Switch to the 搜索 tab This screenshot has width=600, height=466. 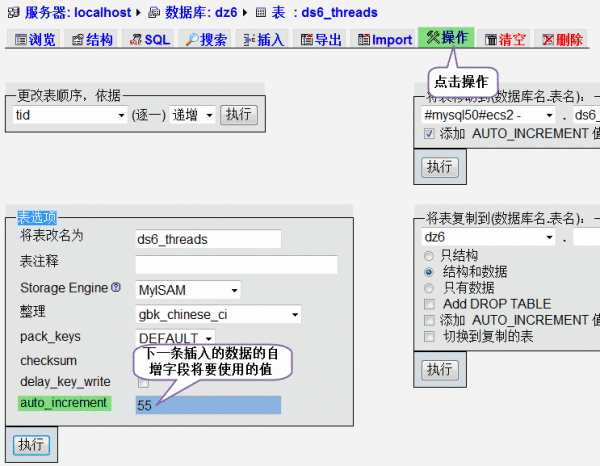pyautogui.click(x=205, y=39)
